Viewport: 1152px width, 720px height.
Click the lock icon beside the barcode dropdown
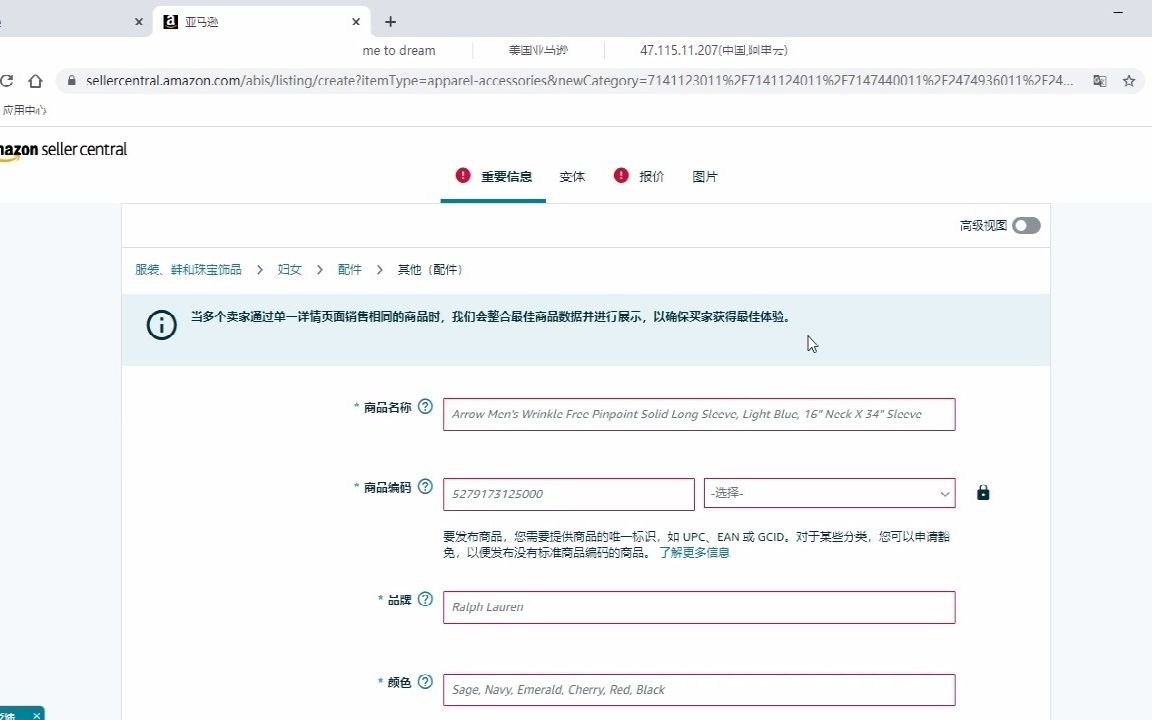[x=983, y=492]
